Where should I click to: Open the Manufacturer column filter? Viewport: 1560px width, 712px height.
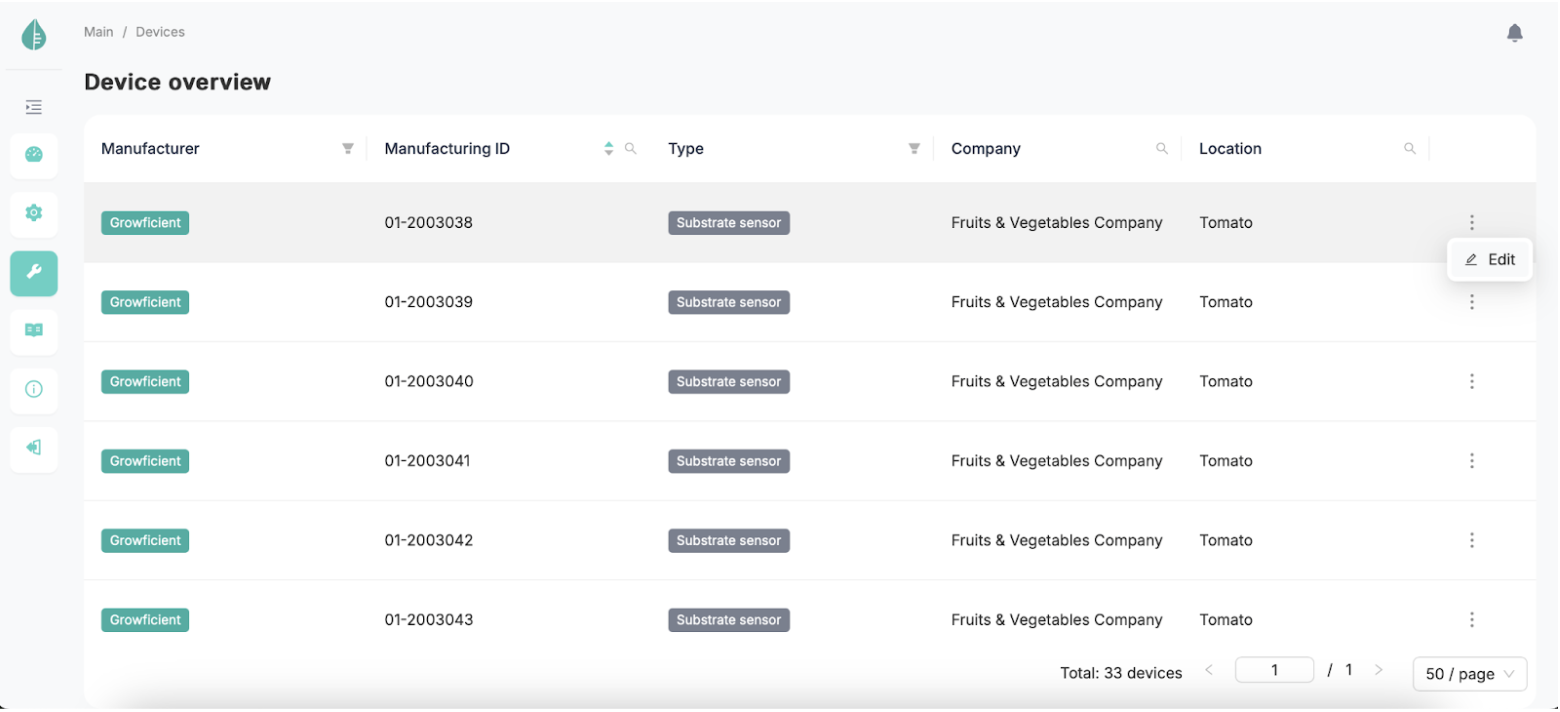(348, 149)
